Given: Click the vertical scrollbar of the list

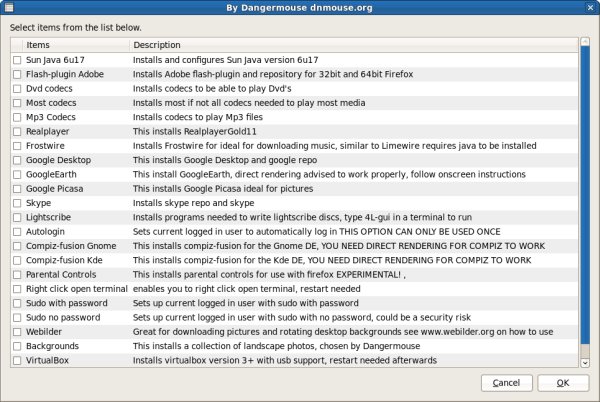Looking at the screenshot, I should tap(583, 200).
